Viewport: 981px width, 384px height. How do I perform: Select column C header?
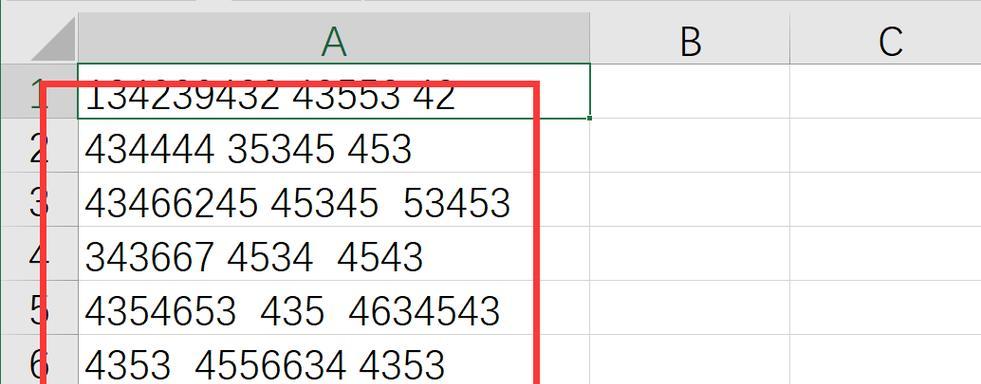click(x=885, y=38)
